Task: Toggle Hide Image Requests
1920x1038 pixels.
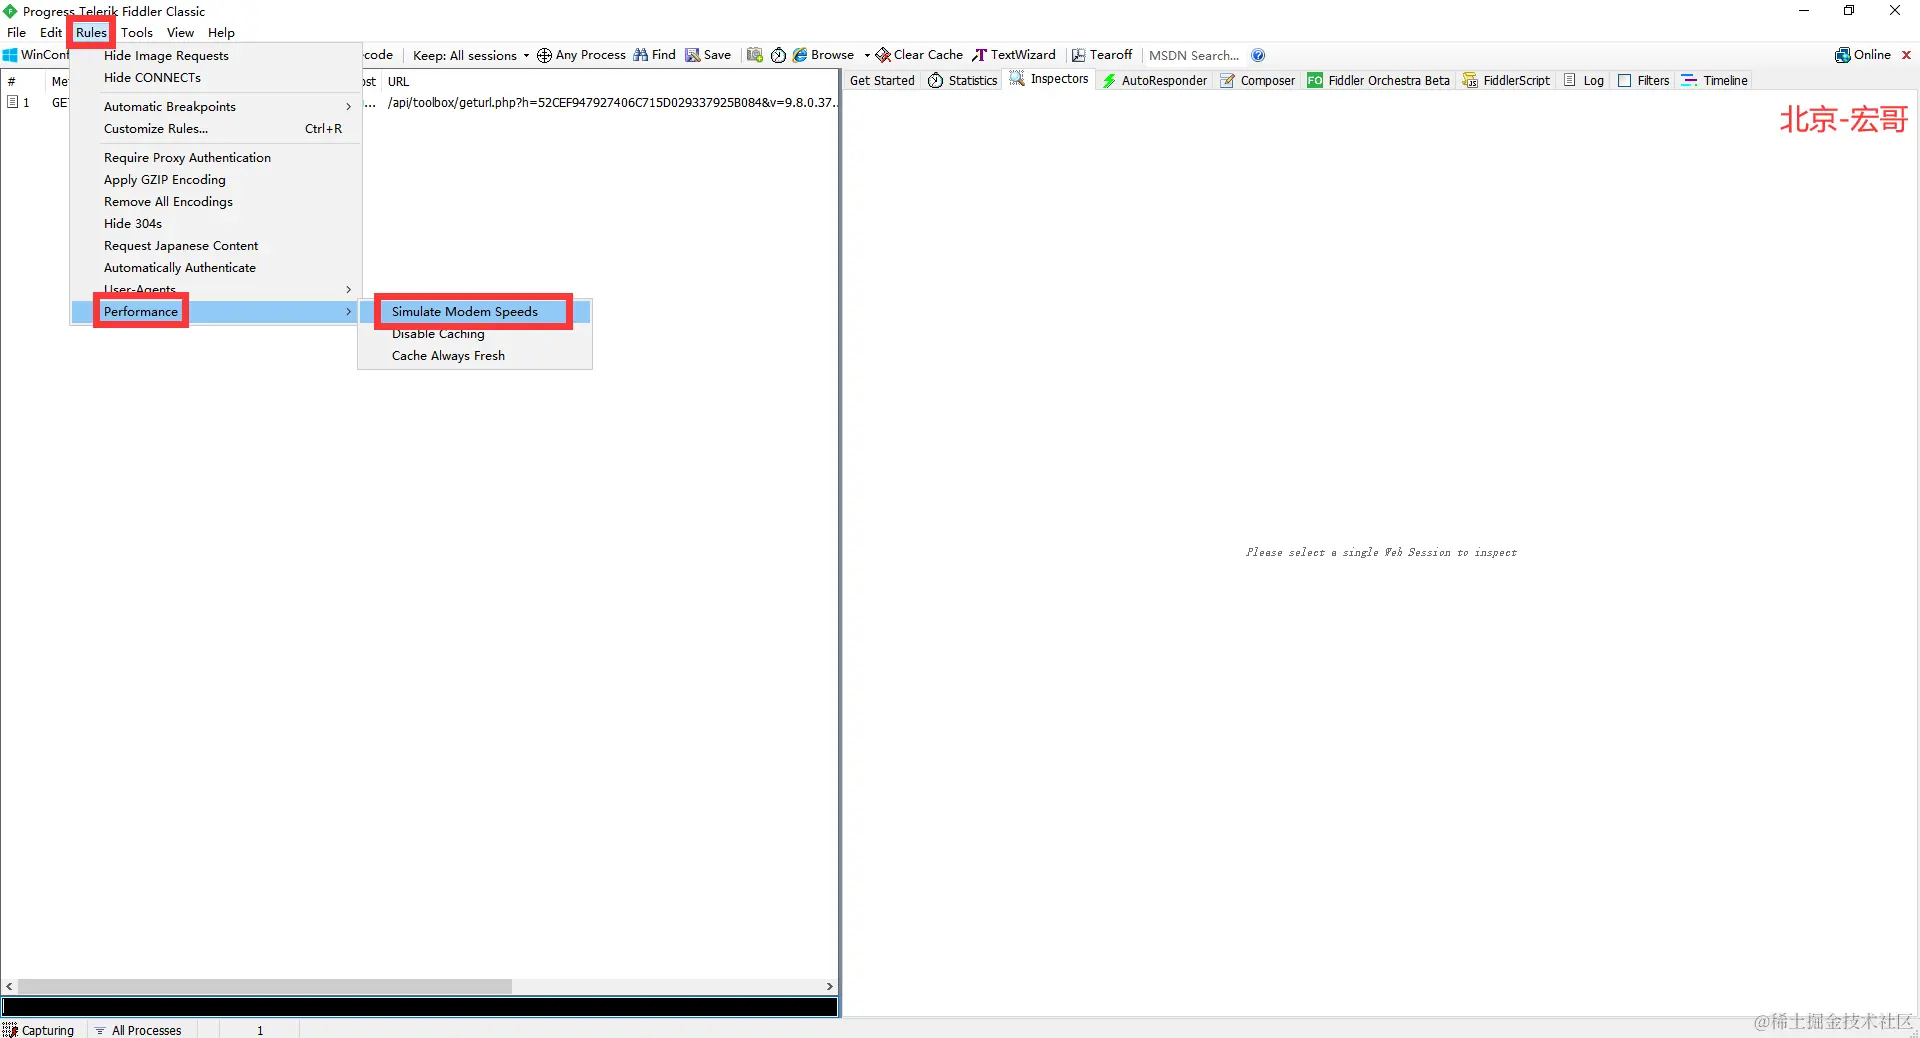Action: coord(216,55)
